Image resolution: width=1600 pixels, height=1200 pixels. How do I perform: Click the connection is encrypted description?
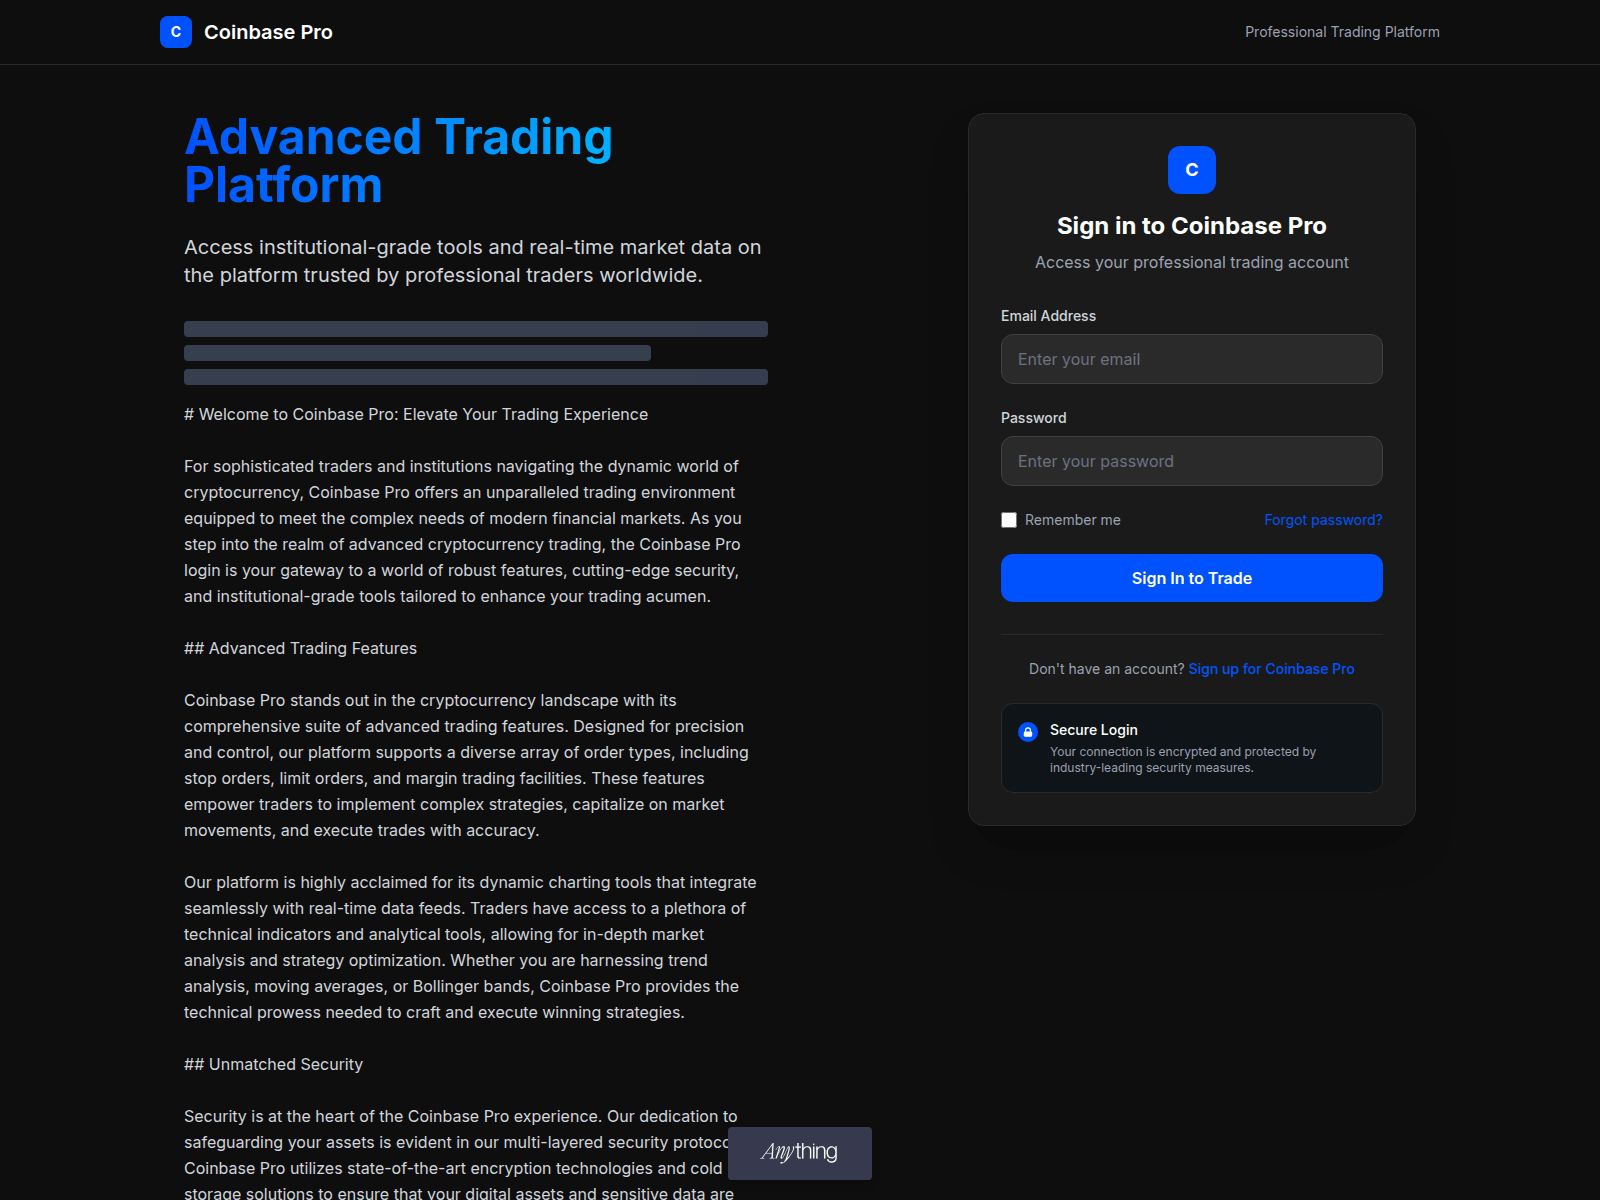pos(1183,760)
